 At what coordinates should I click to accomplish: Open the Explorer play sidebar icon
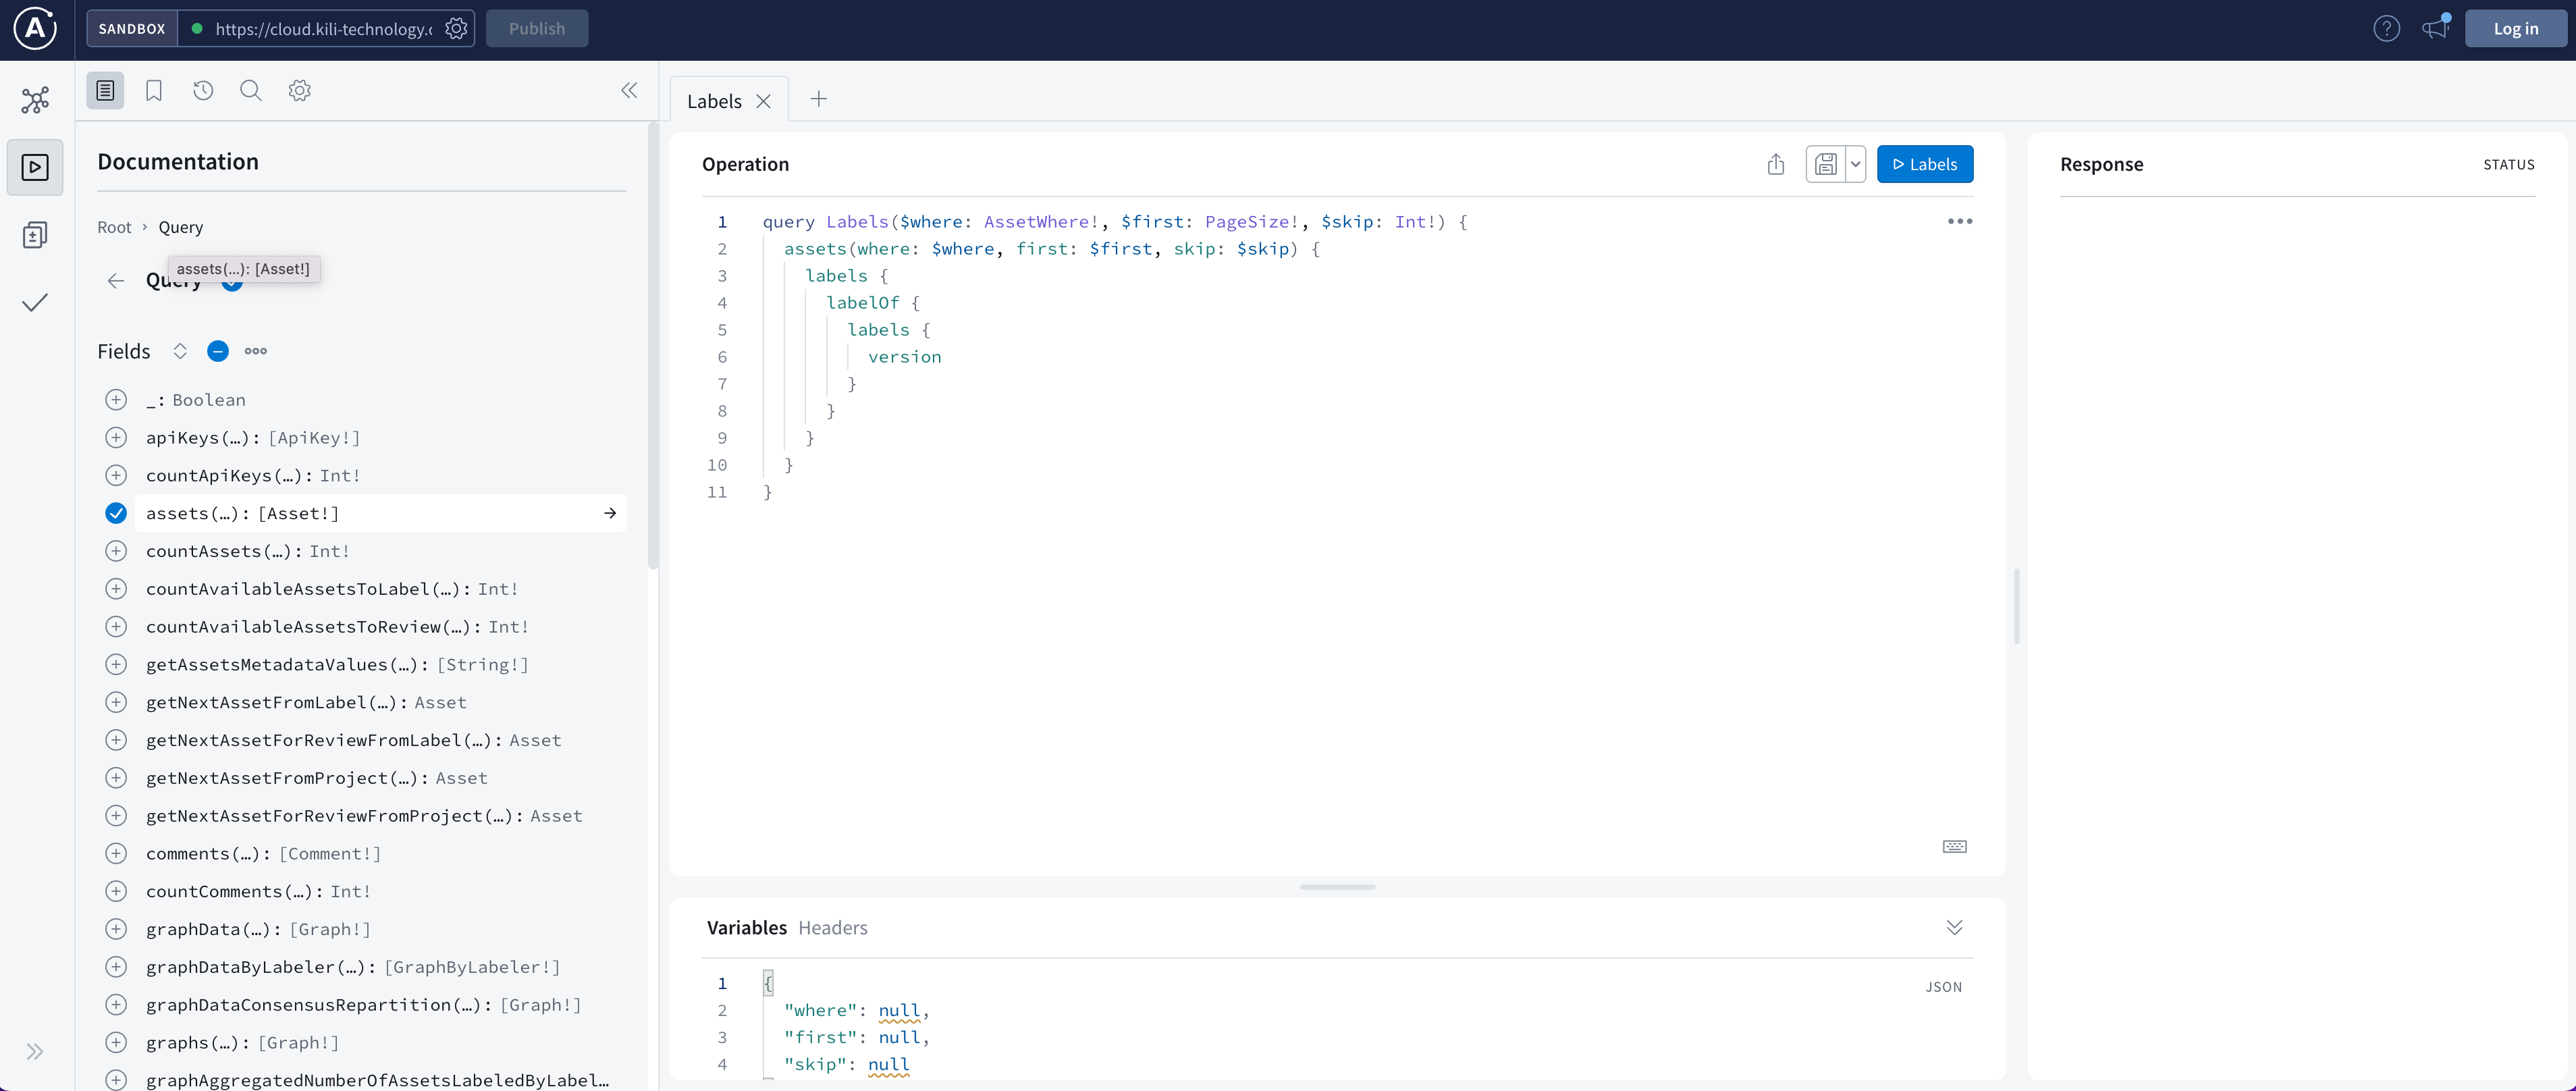[x=35, y=167]
